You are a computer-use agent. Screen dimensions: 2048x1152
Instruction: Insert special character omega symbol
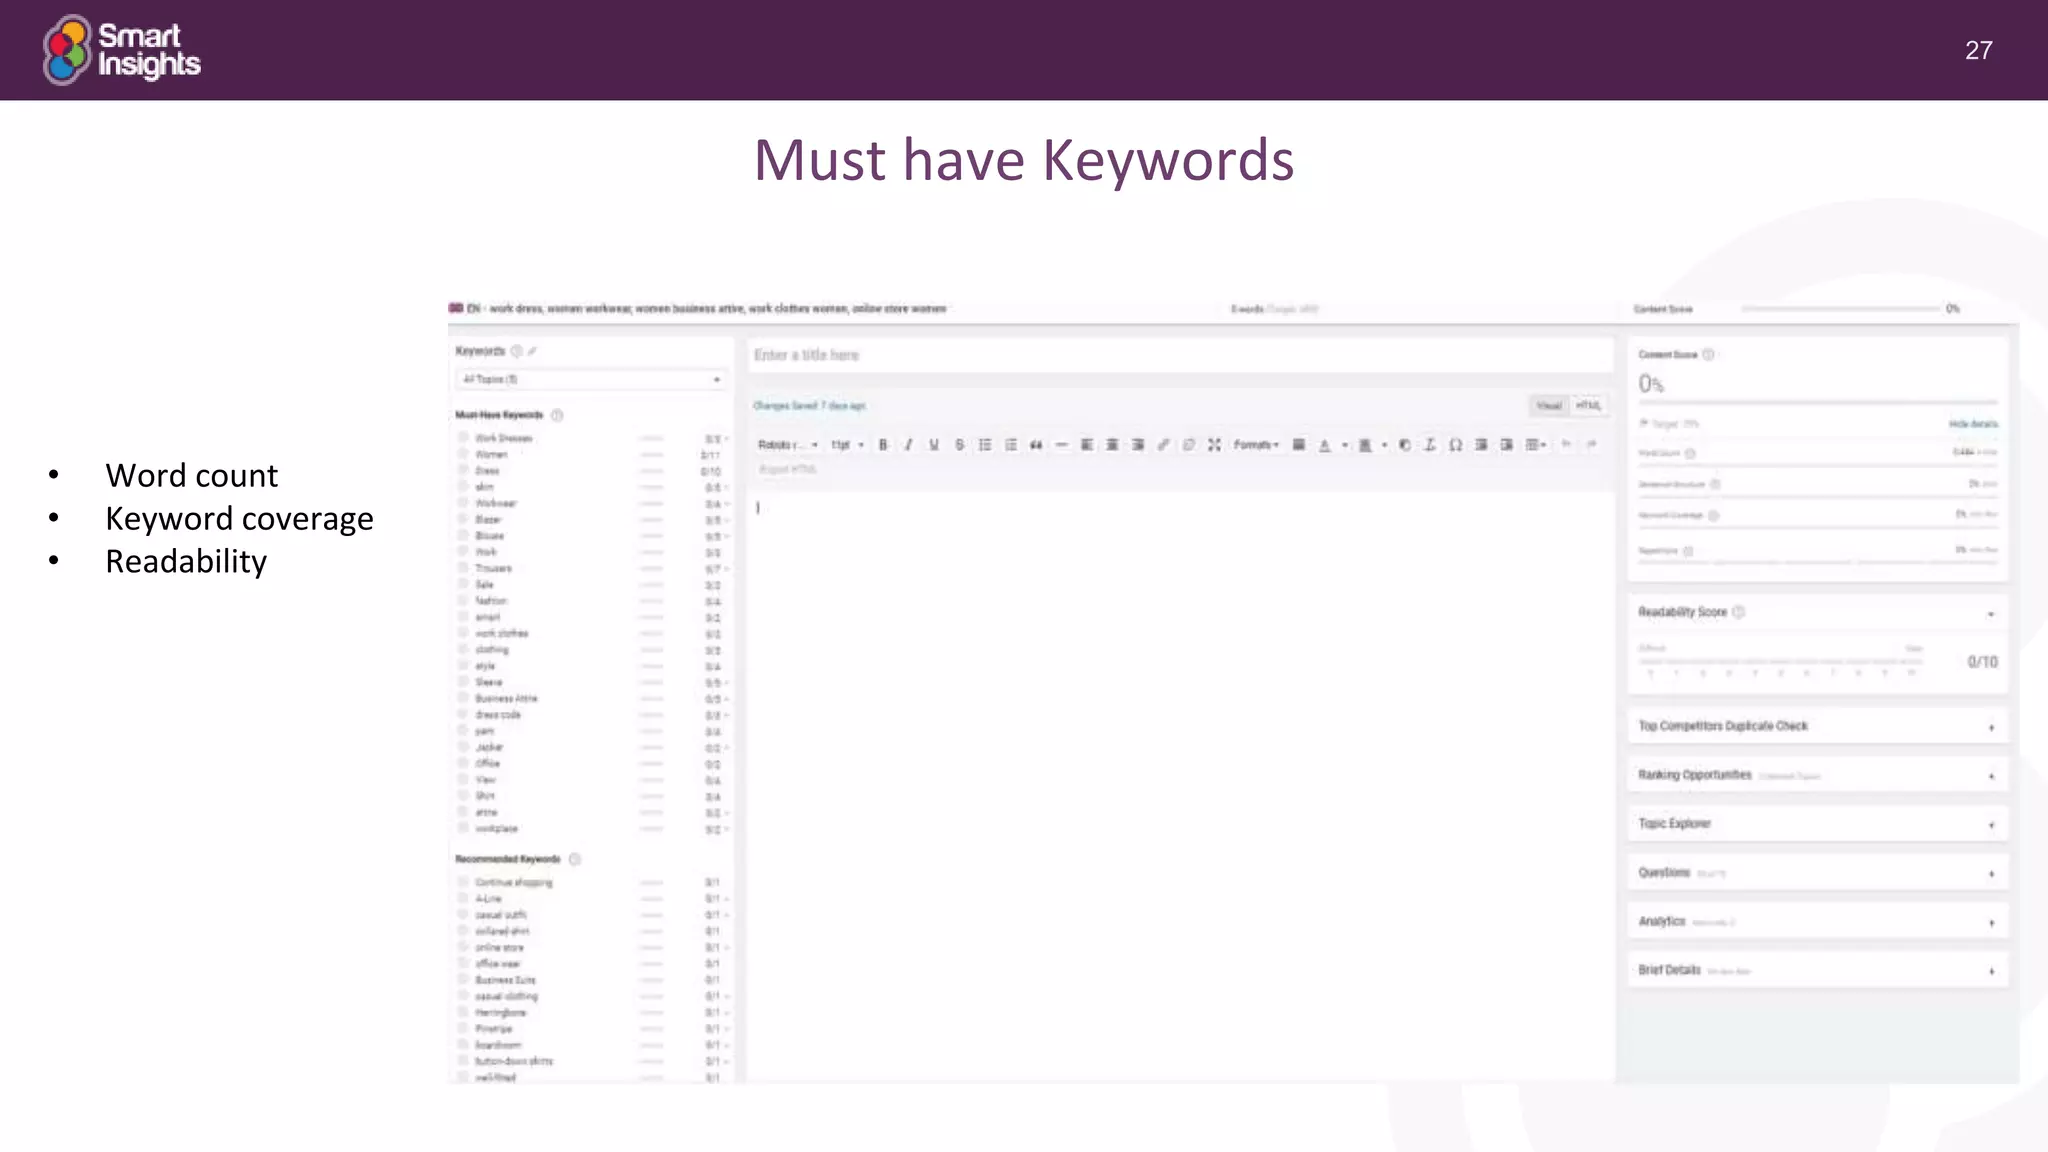1455,445
